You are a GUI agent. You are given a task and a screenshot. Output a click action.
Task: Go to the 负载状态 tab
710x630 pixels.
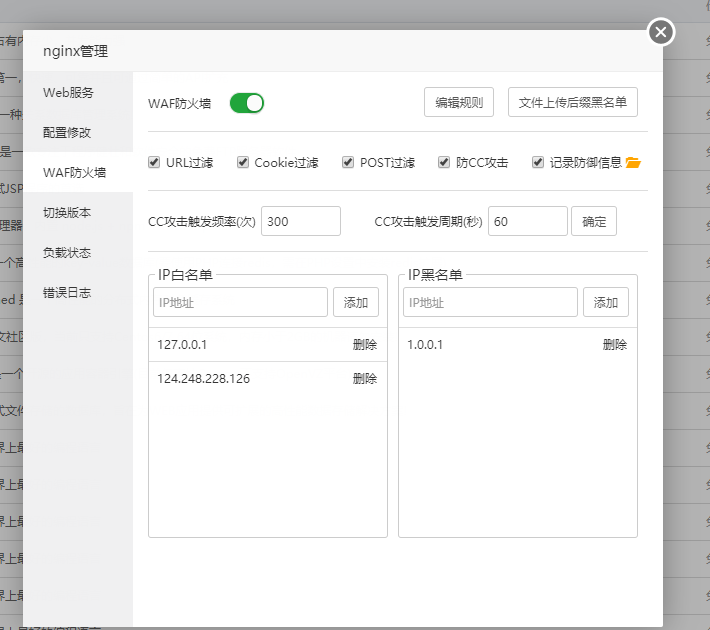coord(67,252)
